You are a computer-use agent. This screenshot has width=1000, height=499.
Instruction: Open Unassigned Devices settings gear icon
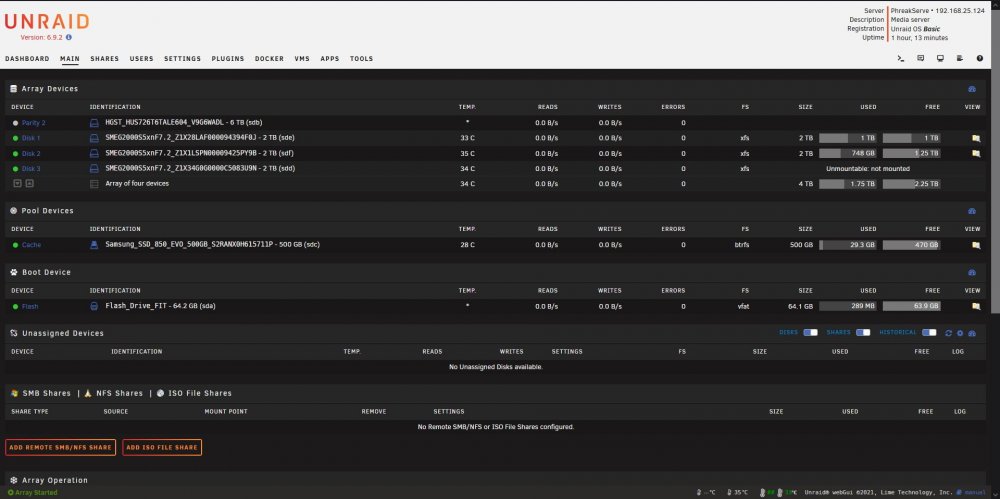tap(960, 333)
